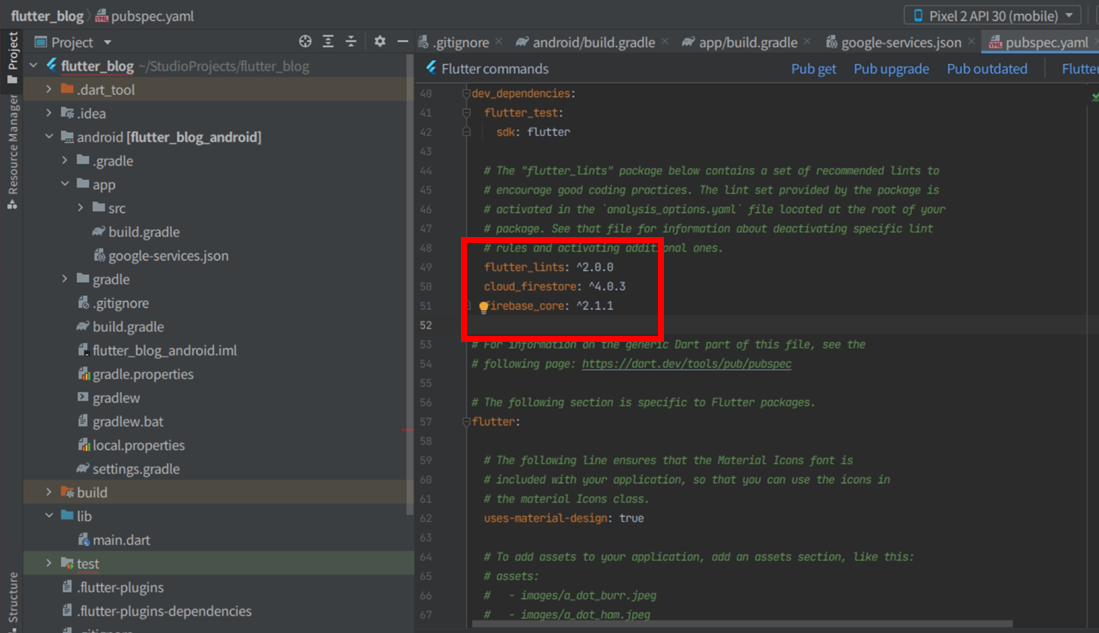Open the dart.dev pubspec link
The height and width of the screenshot is (633, 1099).
686,364
